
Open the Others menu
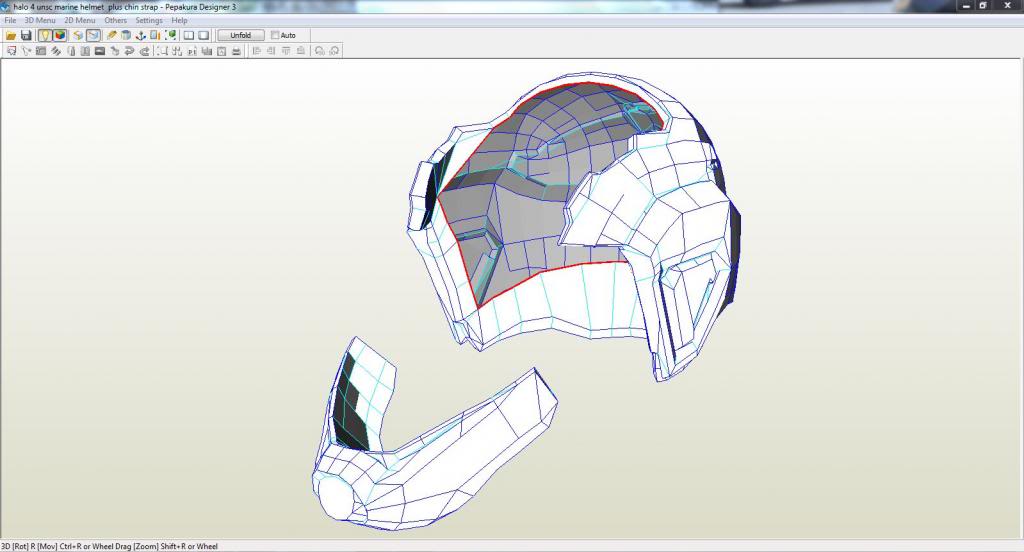point(116,20)
